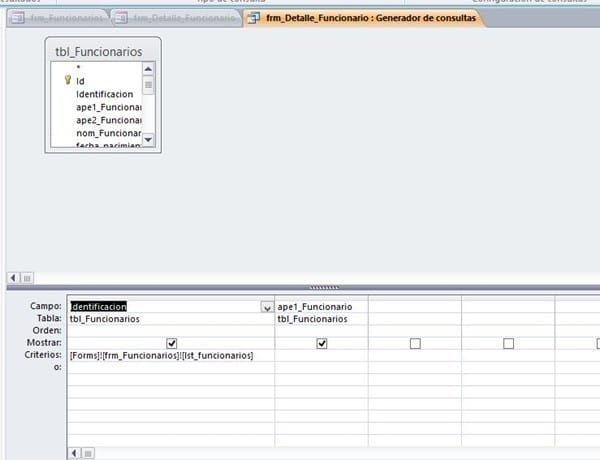
Task: Click the Criterios Forms expression cell
Action: click(x=171, y=356)
